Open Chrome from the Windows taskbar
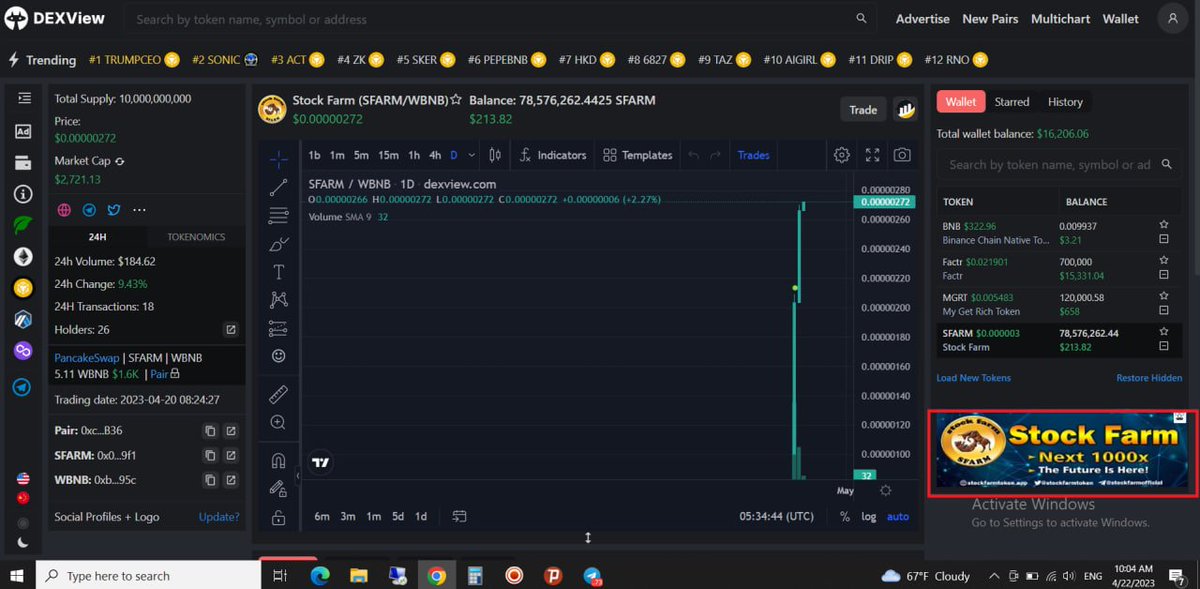This screenshot has width=1200, height=589. pos(436,575)
